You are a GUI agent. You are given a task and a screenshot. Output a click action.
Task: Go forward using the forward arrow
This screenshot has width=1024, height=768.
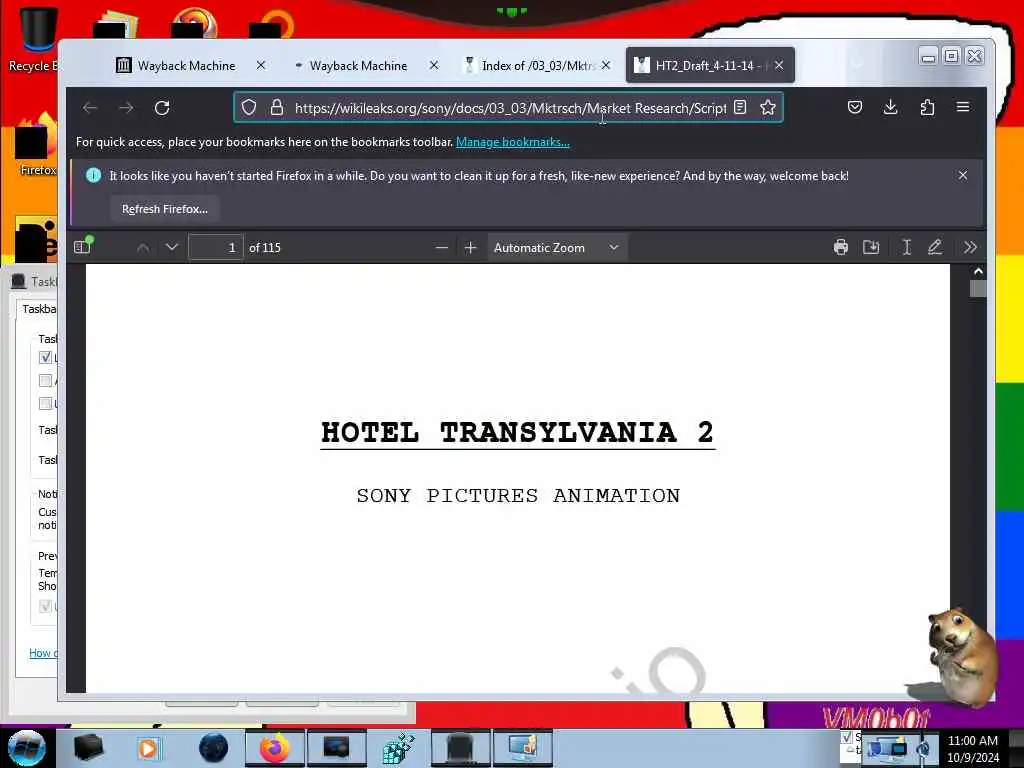tap(126, 108)
